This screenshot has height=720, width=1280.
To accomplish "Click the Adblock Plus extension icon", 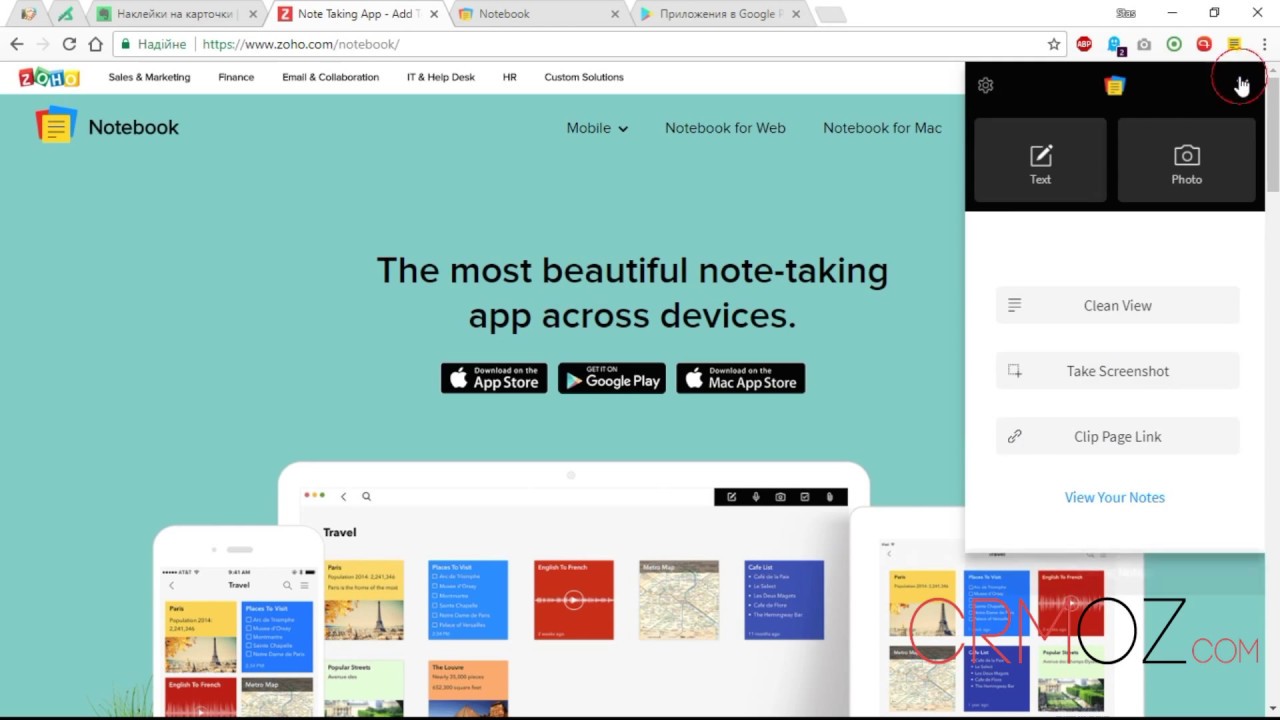I will (1084, 44).
